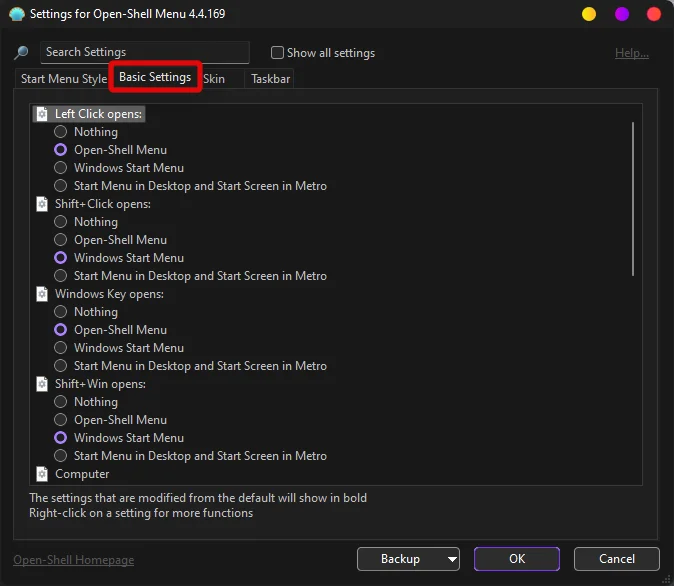
Task: Select Open-Shell Menu under Shift+Win opens
Action: coord(61,420)
